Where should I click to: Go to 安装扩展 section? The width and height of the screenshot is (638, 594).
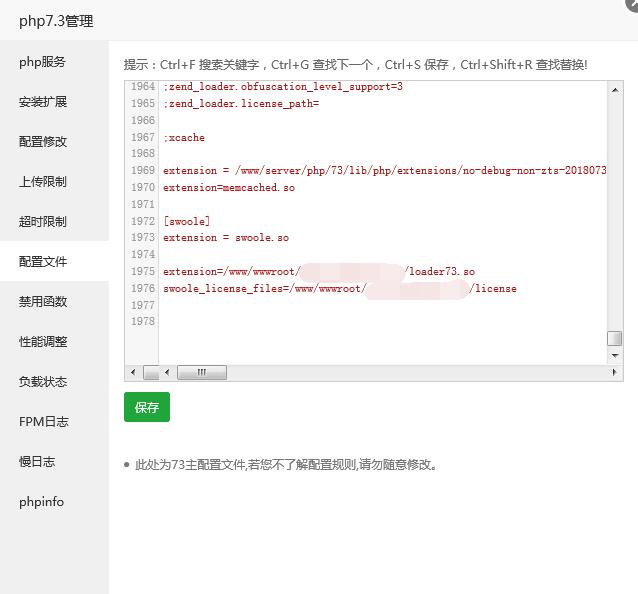[42, 102]
